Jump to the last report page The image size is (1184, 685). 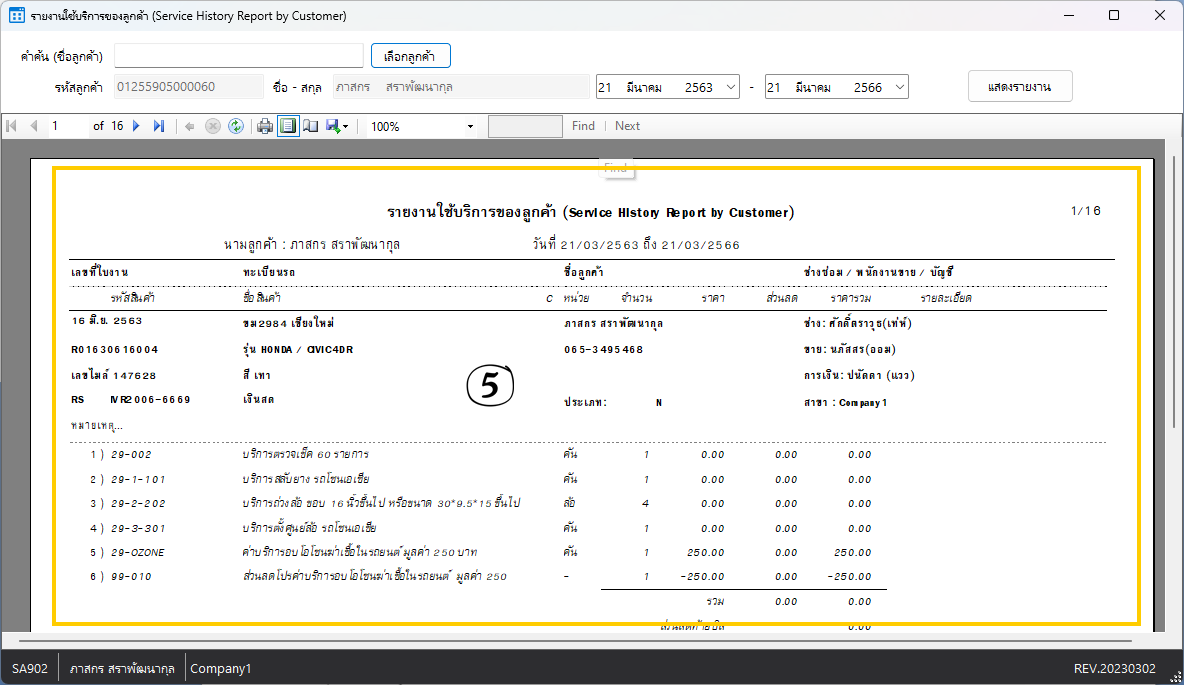pos(159,126)
